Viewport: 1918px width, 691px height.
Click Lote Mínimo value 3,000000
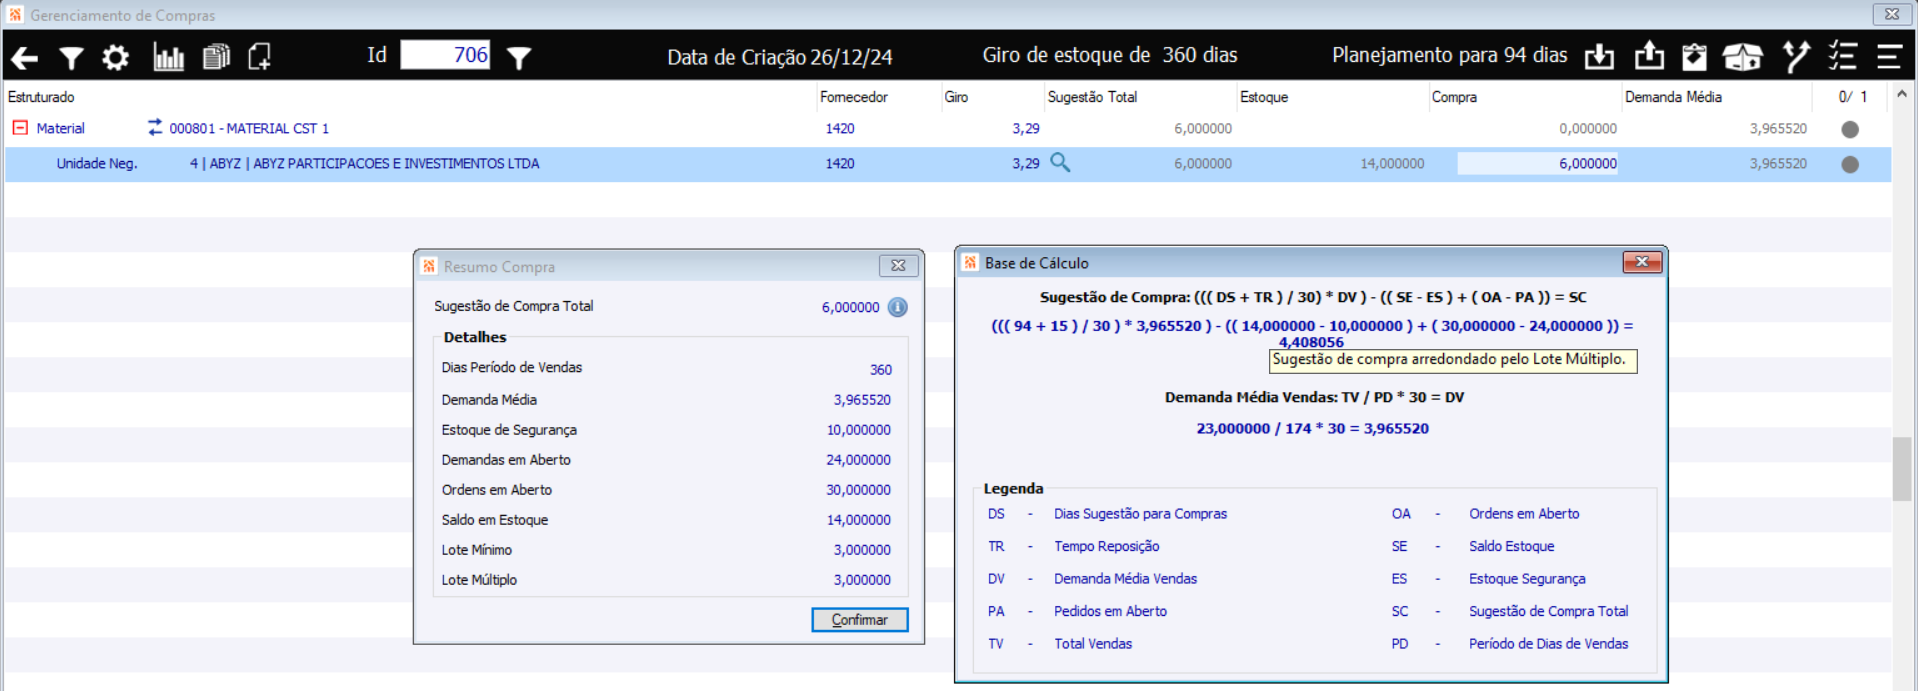(862, 550)
